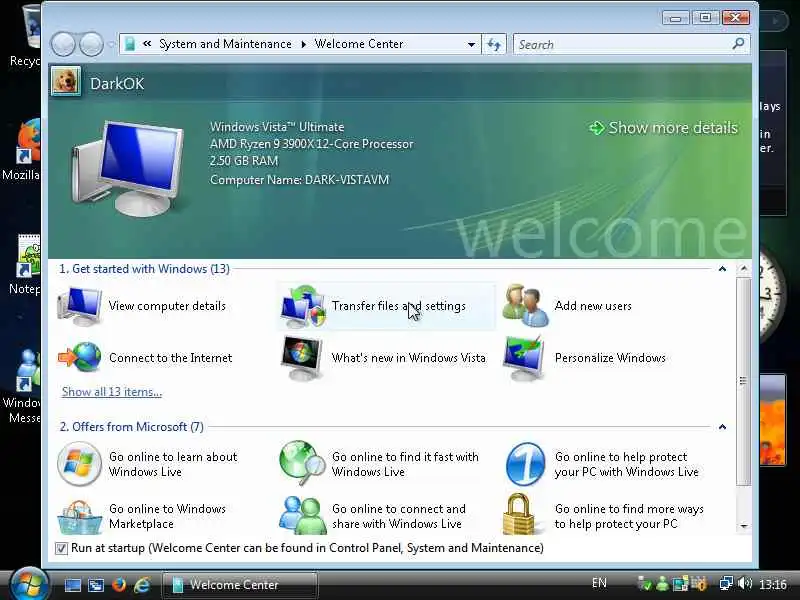This screenshot has height=600, width=800.
Task: Click the Transfer files and settings icon
Action: (303, 306)
